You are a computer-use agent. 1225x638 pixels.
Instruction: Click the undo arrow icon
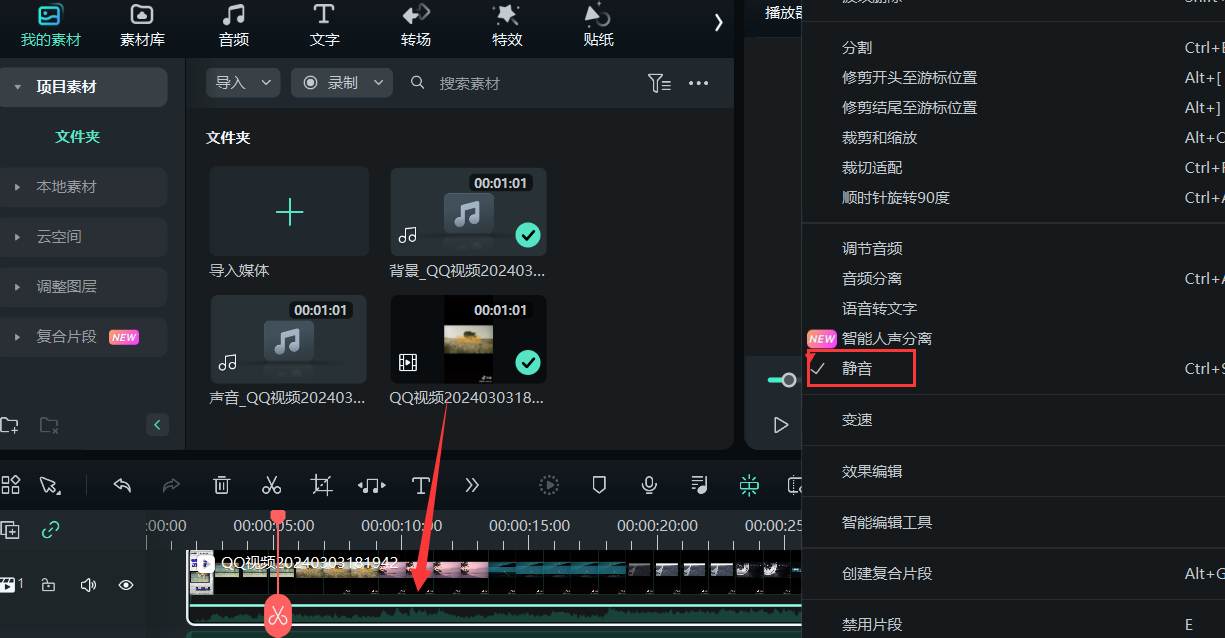(122, 485)
